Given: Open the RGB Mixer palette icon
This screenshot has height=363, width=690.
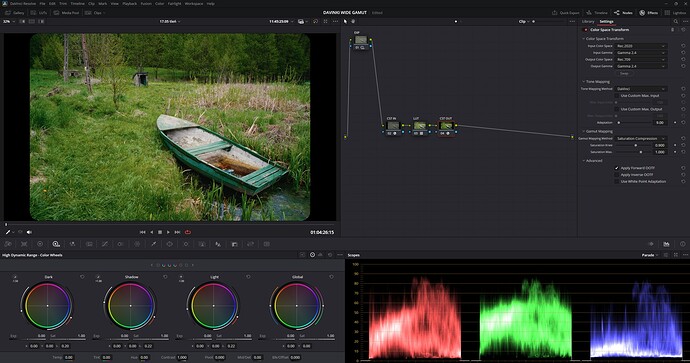Looking at the screenshot, I should (73, 244).
